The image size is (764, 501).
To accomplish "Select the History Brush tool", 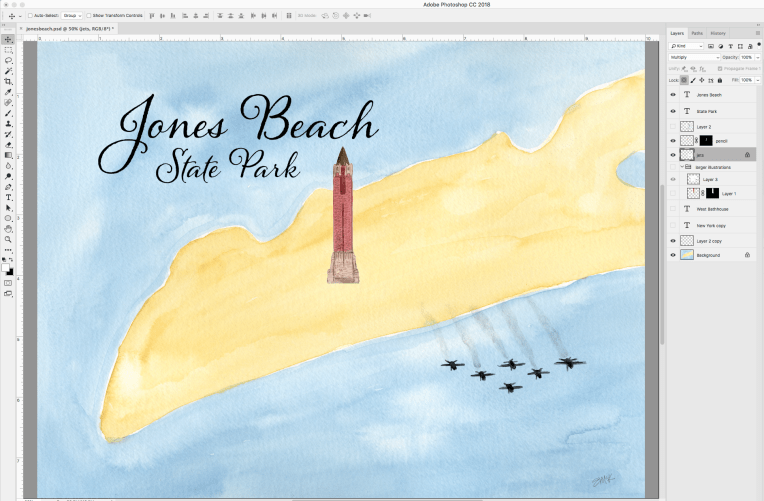I will (8, 134).
